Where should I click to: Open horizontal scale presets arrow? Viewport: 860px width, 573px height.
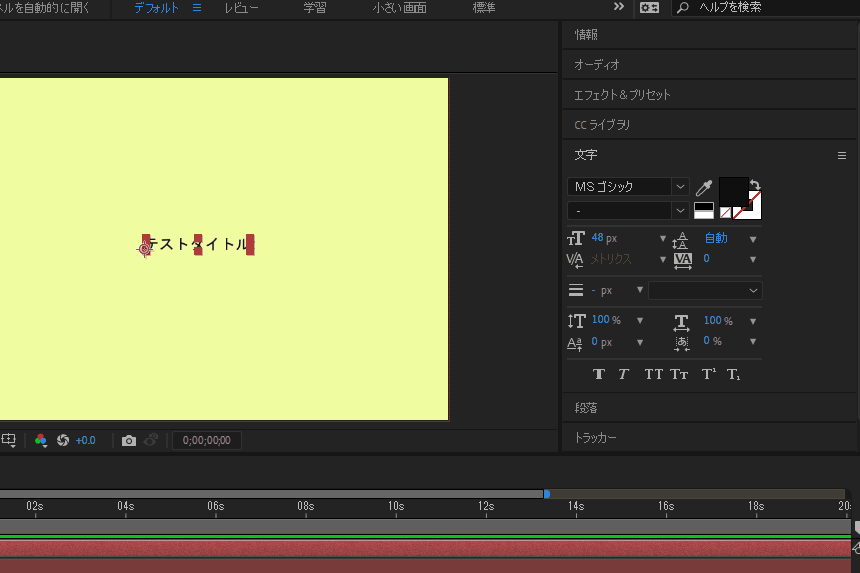click(x=753, y=321)
